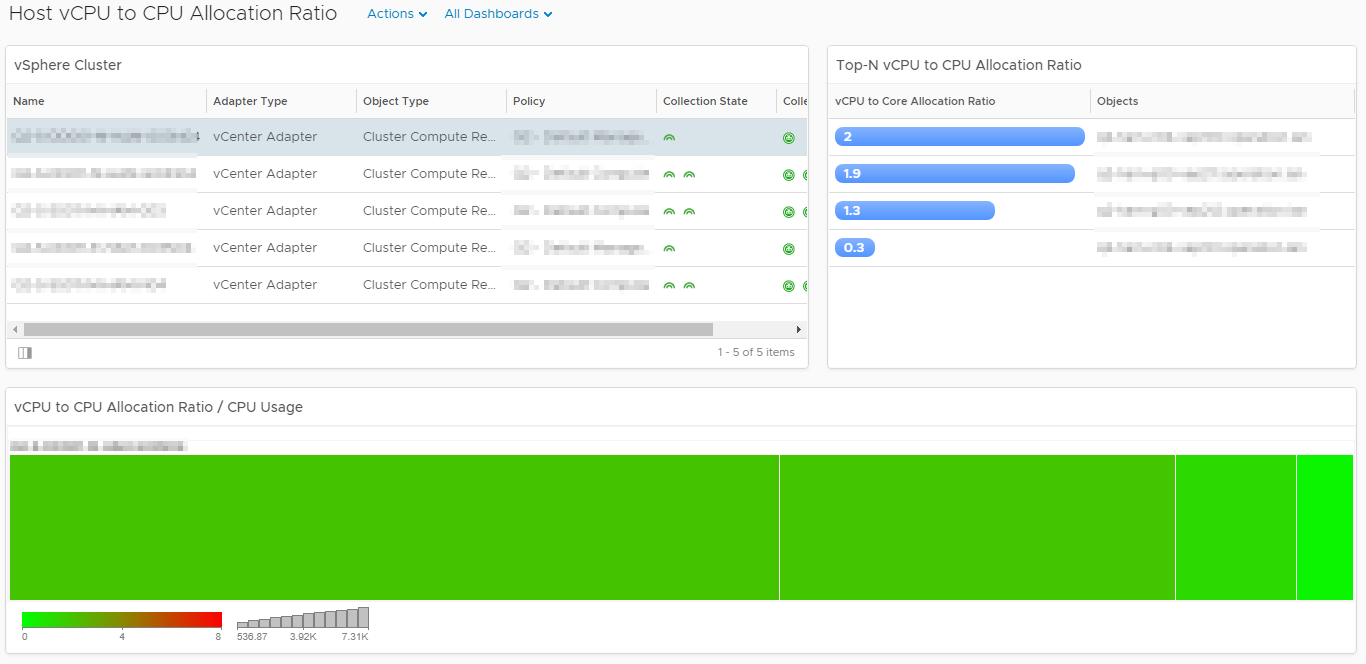Sort by the Adapter Type column header
This screenshot has height=664, width=1366.
click(x=250, y=101)
